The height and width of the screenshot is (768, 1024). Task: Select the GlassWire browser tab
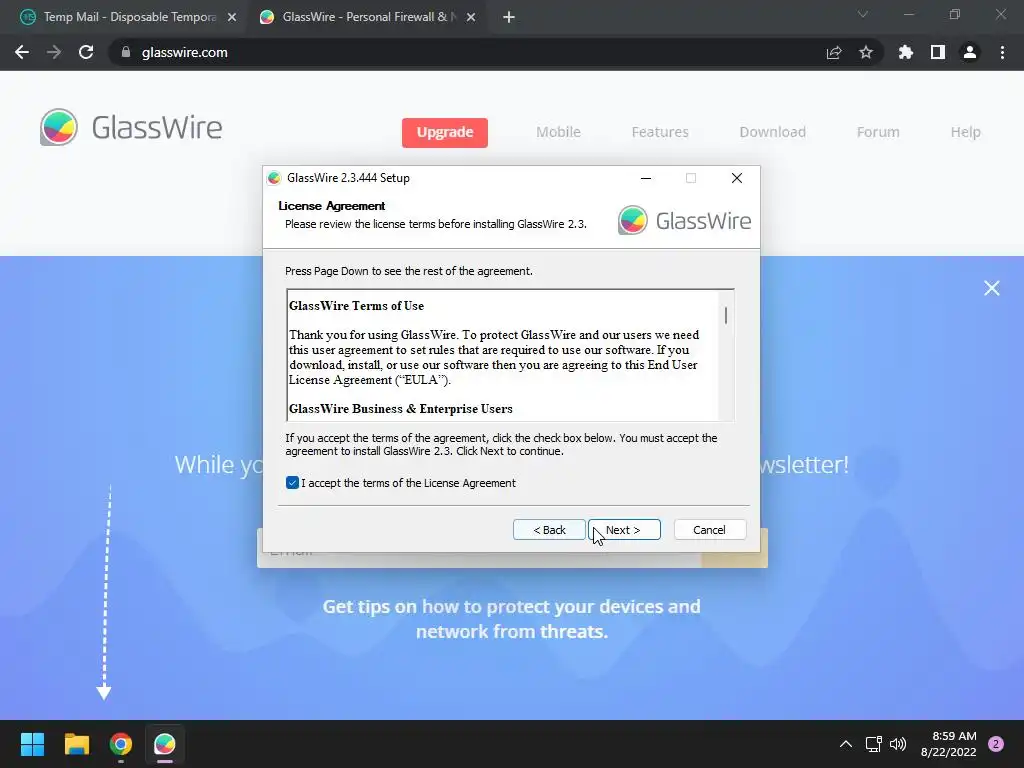tap(368, 17)
